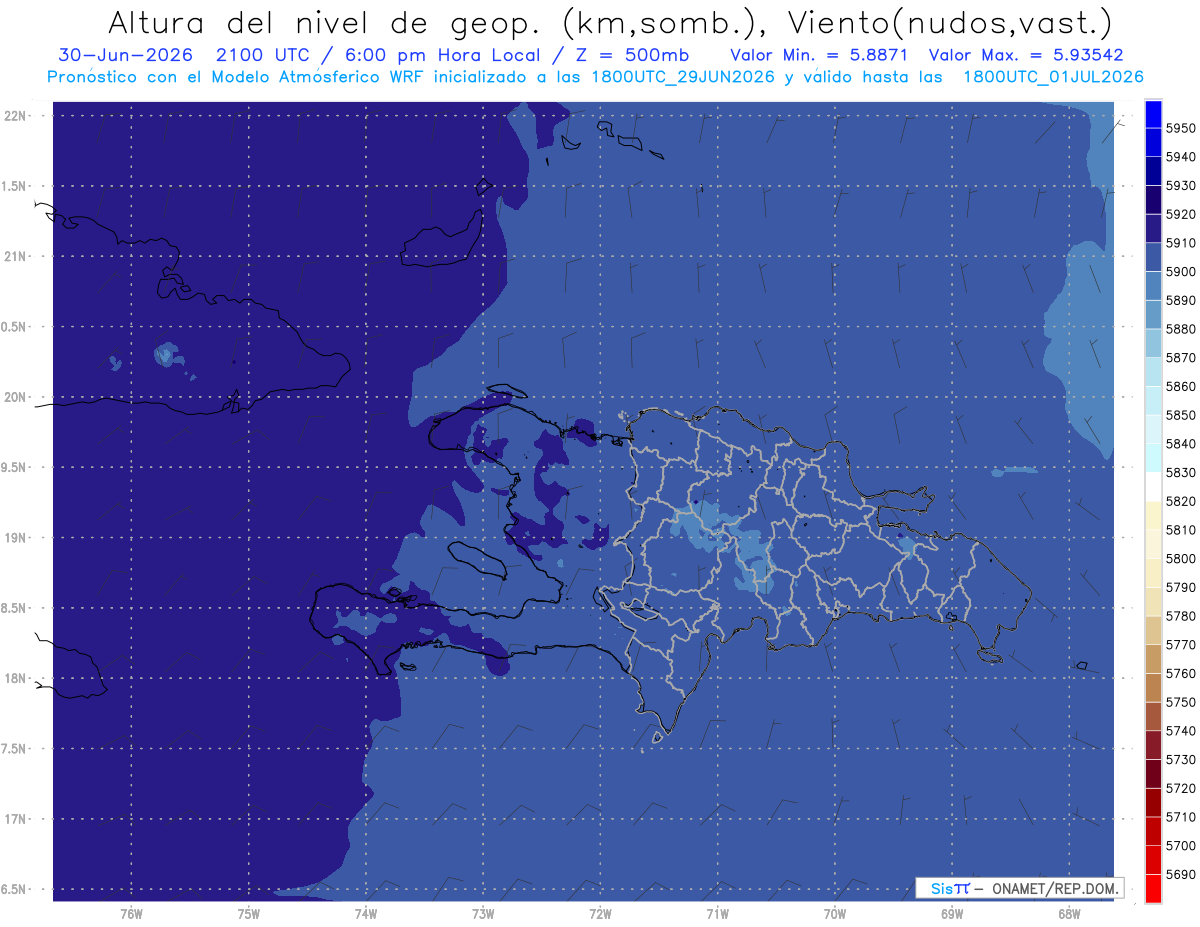Click the '74W' longitude label
This screenshot has width=1200, height=927.
365,914
